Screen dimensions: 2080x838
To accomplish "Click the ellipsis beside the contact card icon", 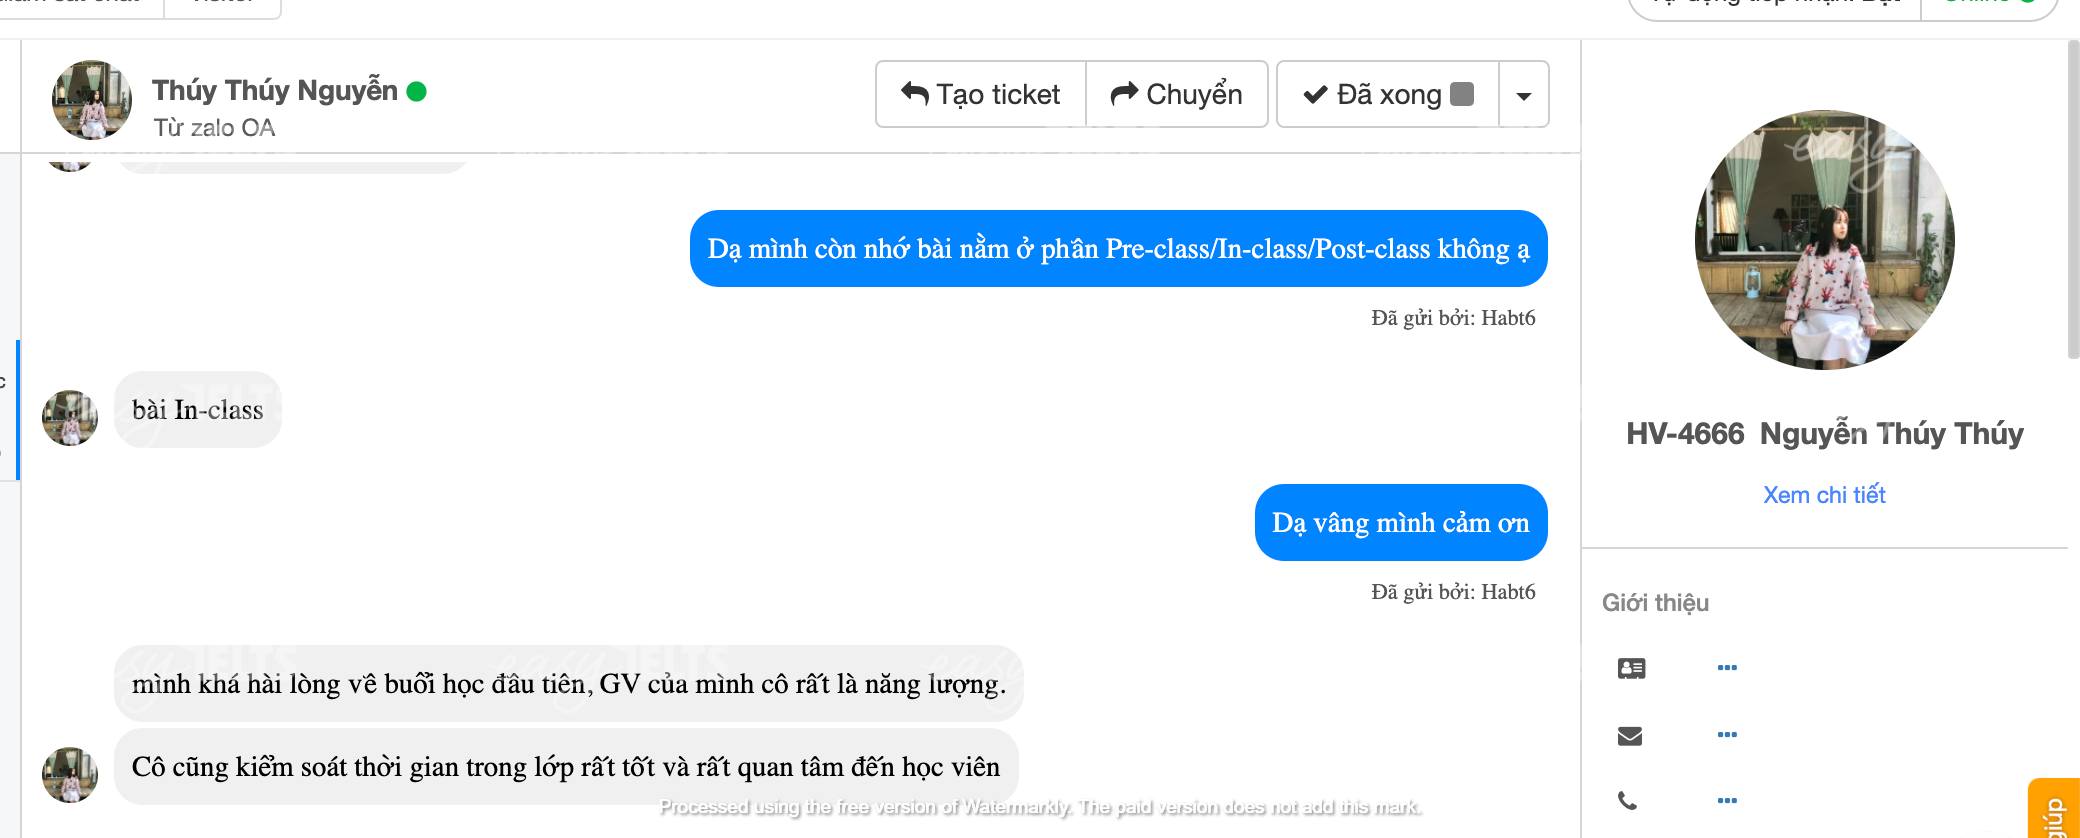I will coord(1727,667).
